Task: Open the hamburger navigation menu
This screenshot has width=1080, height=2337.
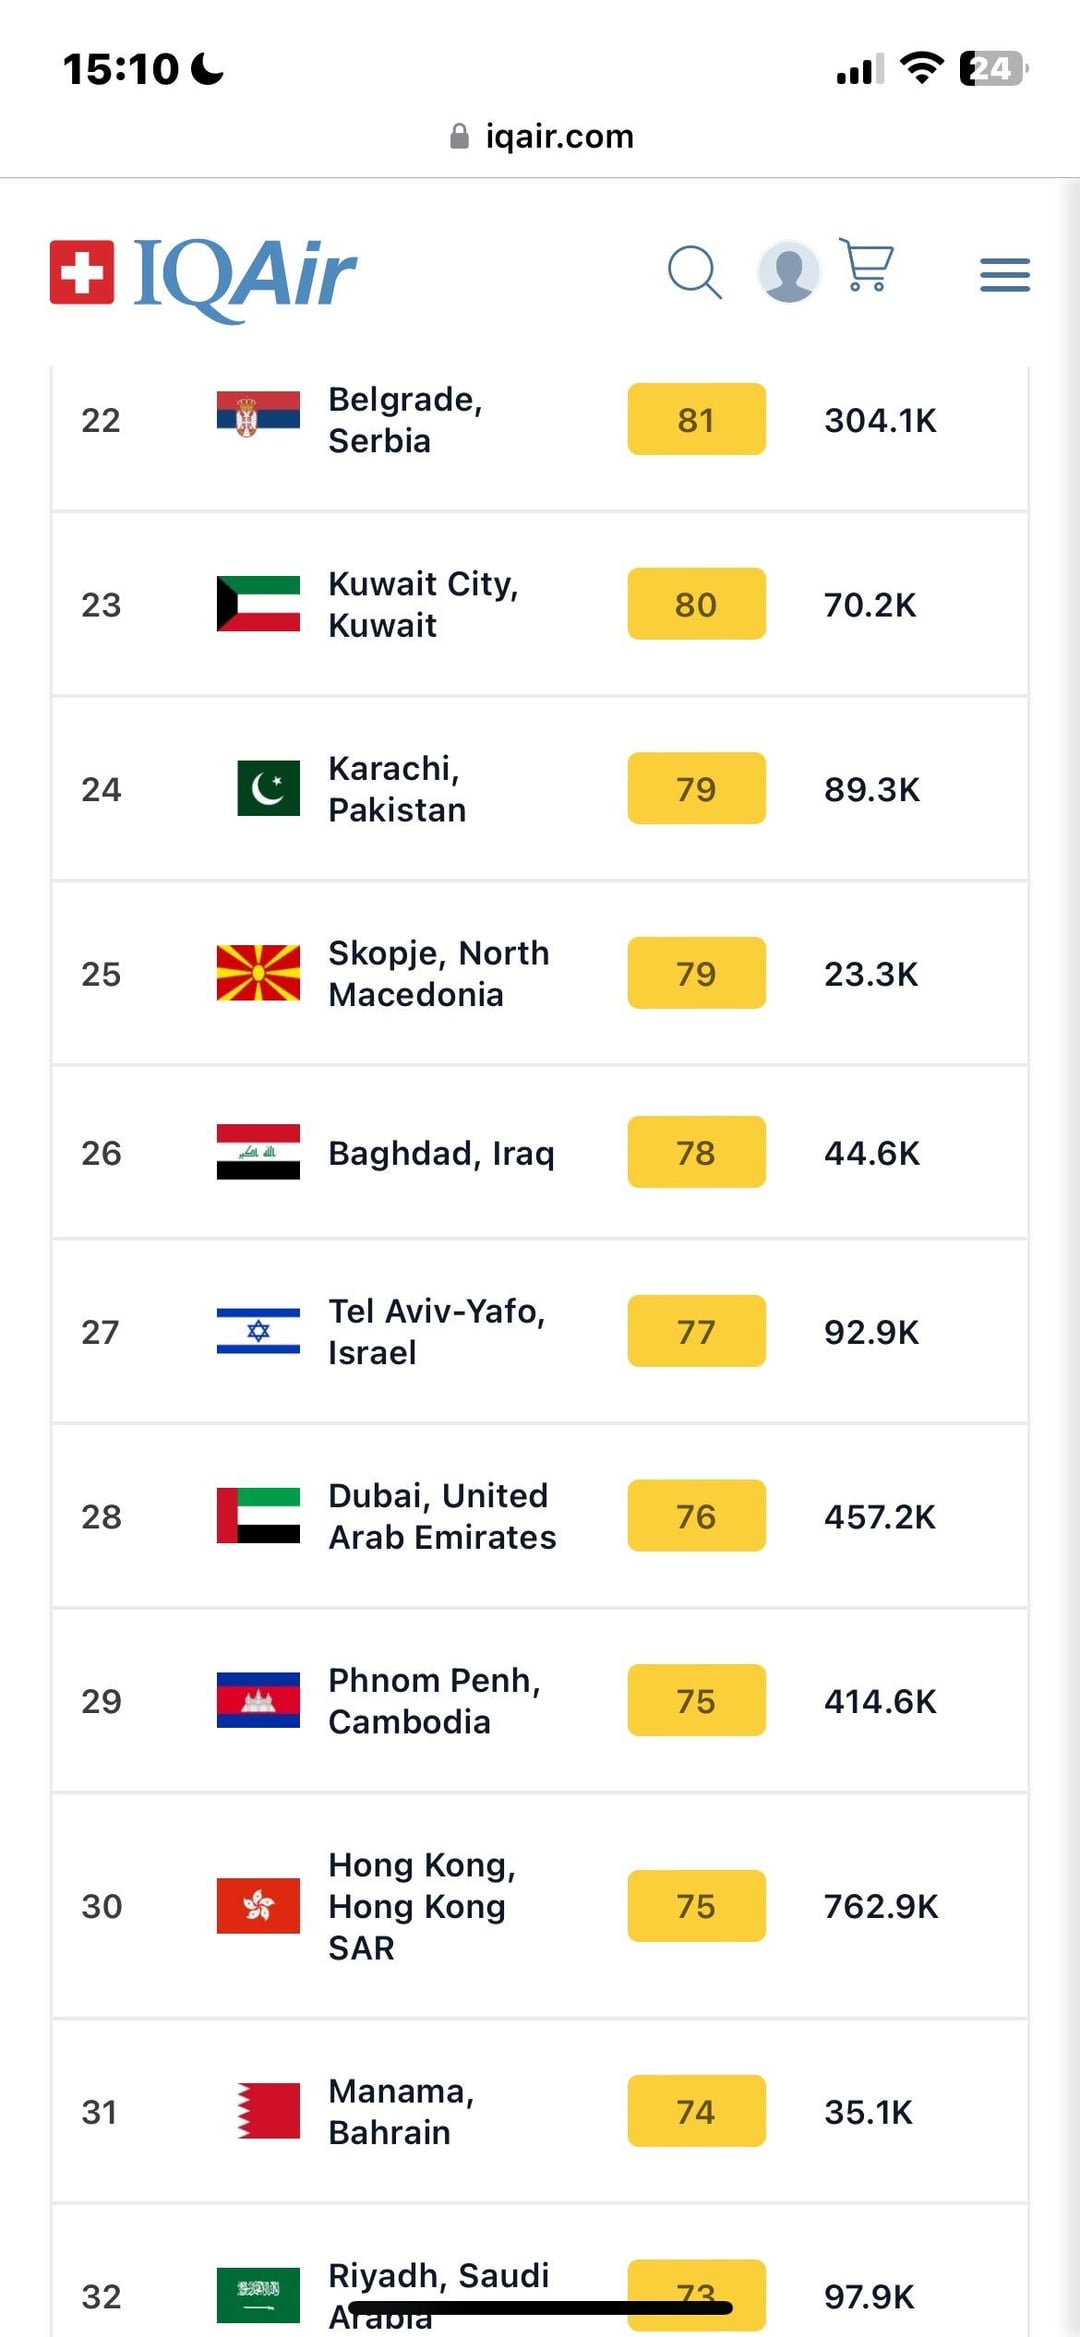Action: pyautogui.click(x=1005, y=275)
